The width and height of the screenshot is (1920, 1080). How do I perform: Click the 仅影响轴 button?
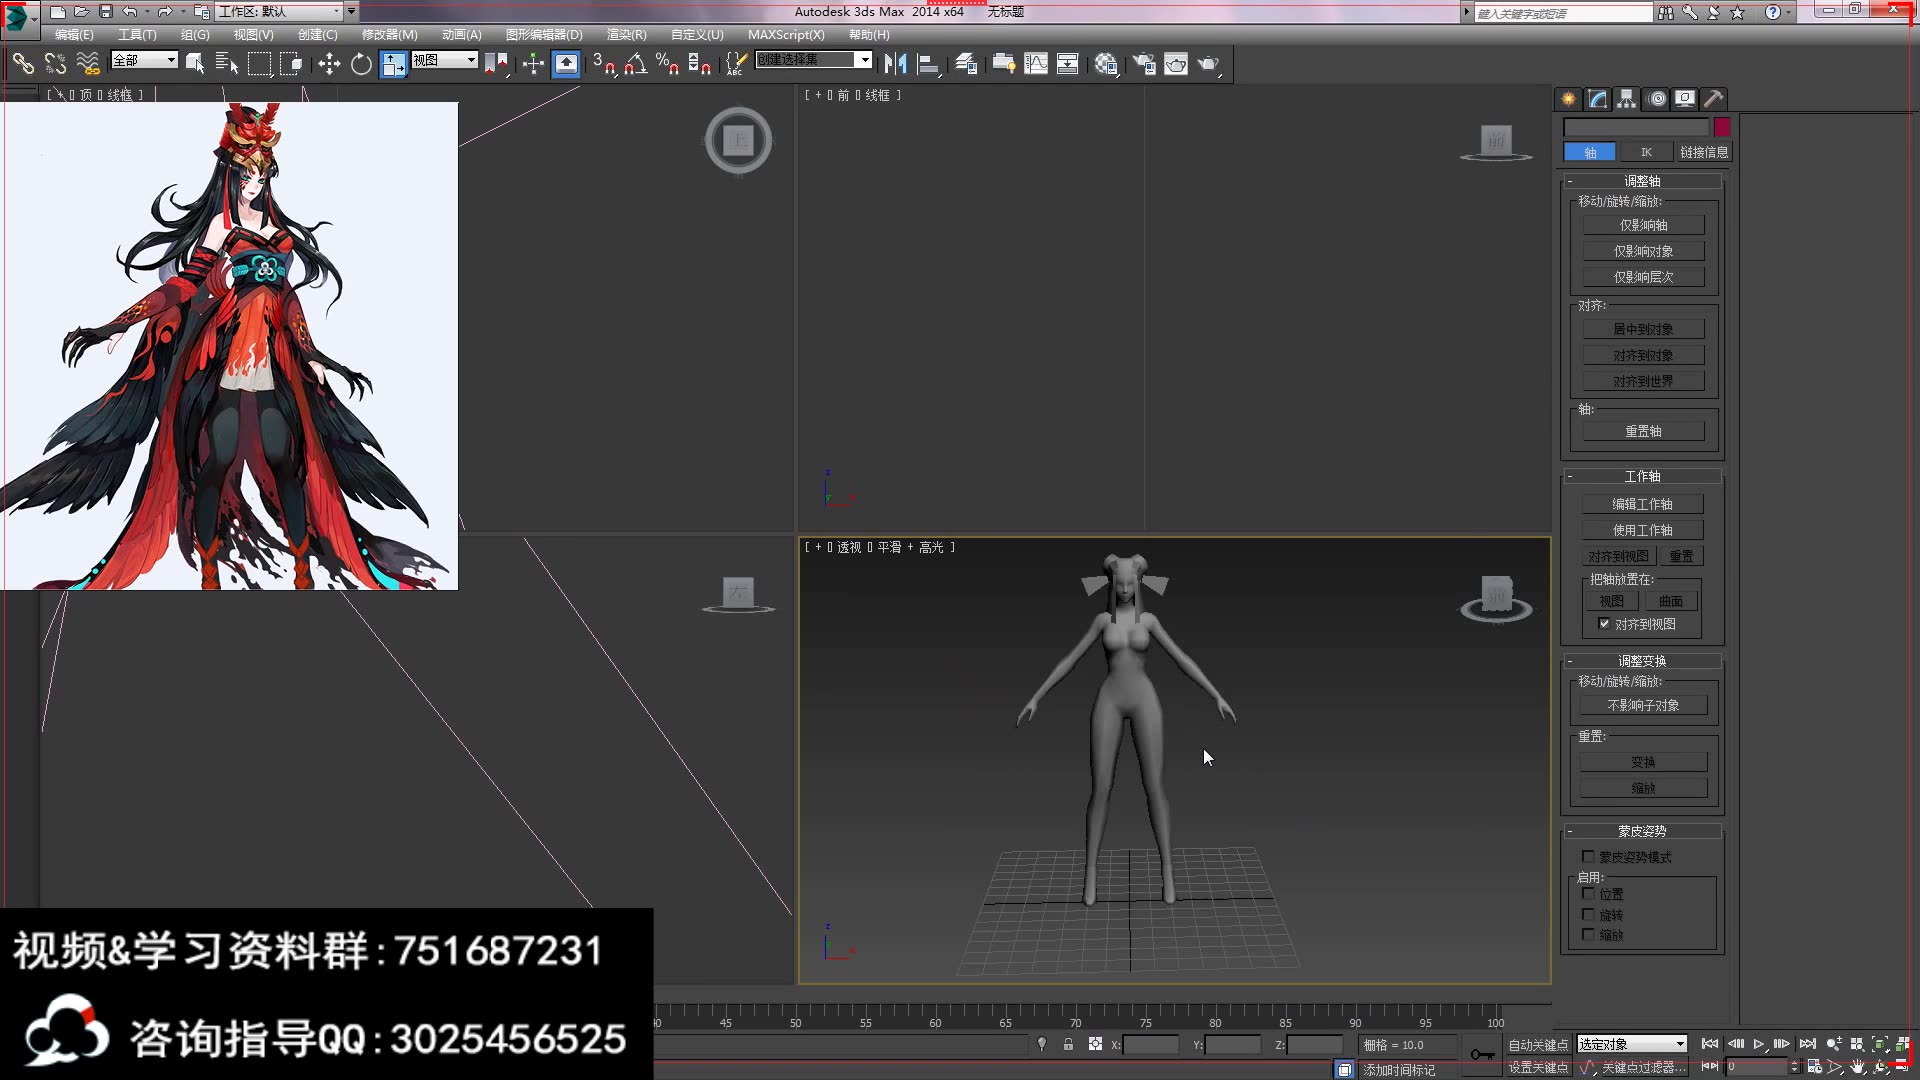[1643, 225]
